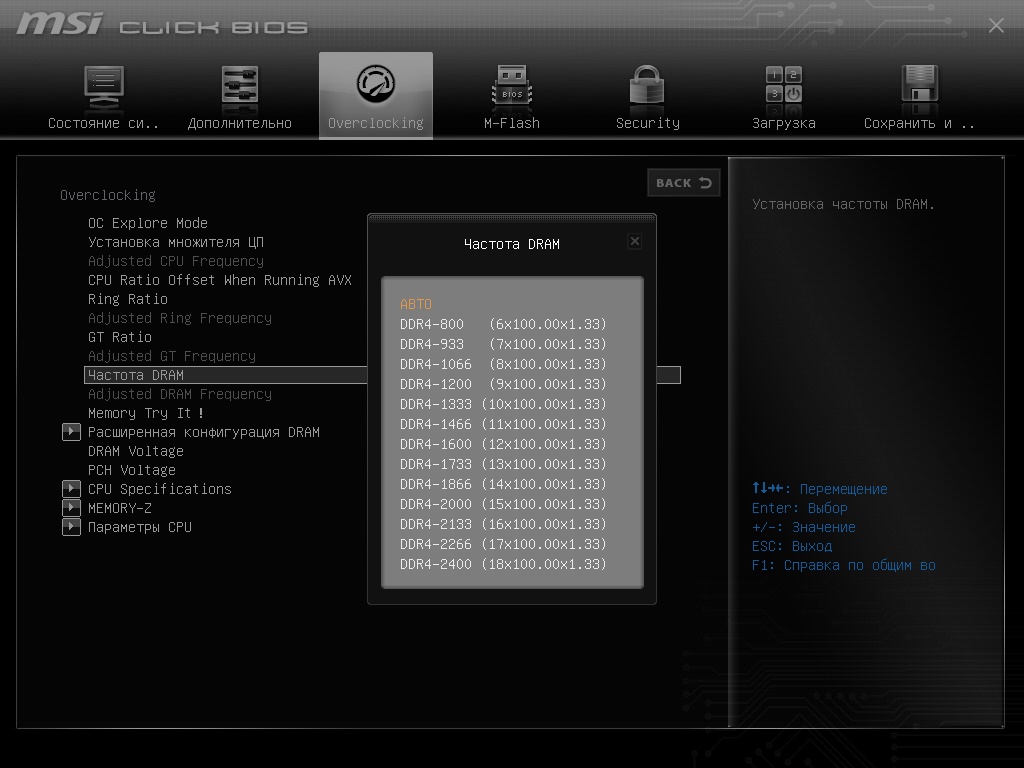Expand the CPU Specifications arrow
This screenshot has height=768, width=1024.
[x=71, y=488]
